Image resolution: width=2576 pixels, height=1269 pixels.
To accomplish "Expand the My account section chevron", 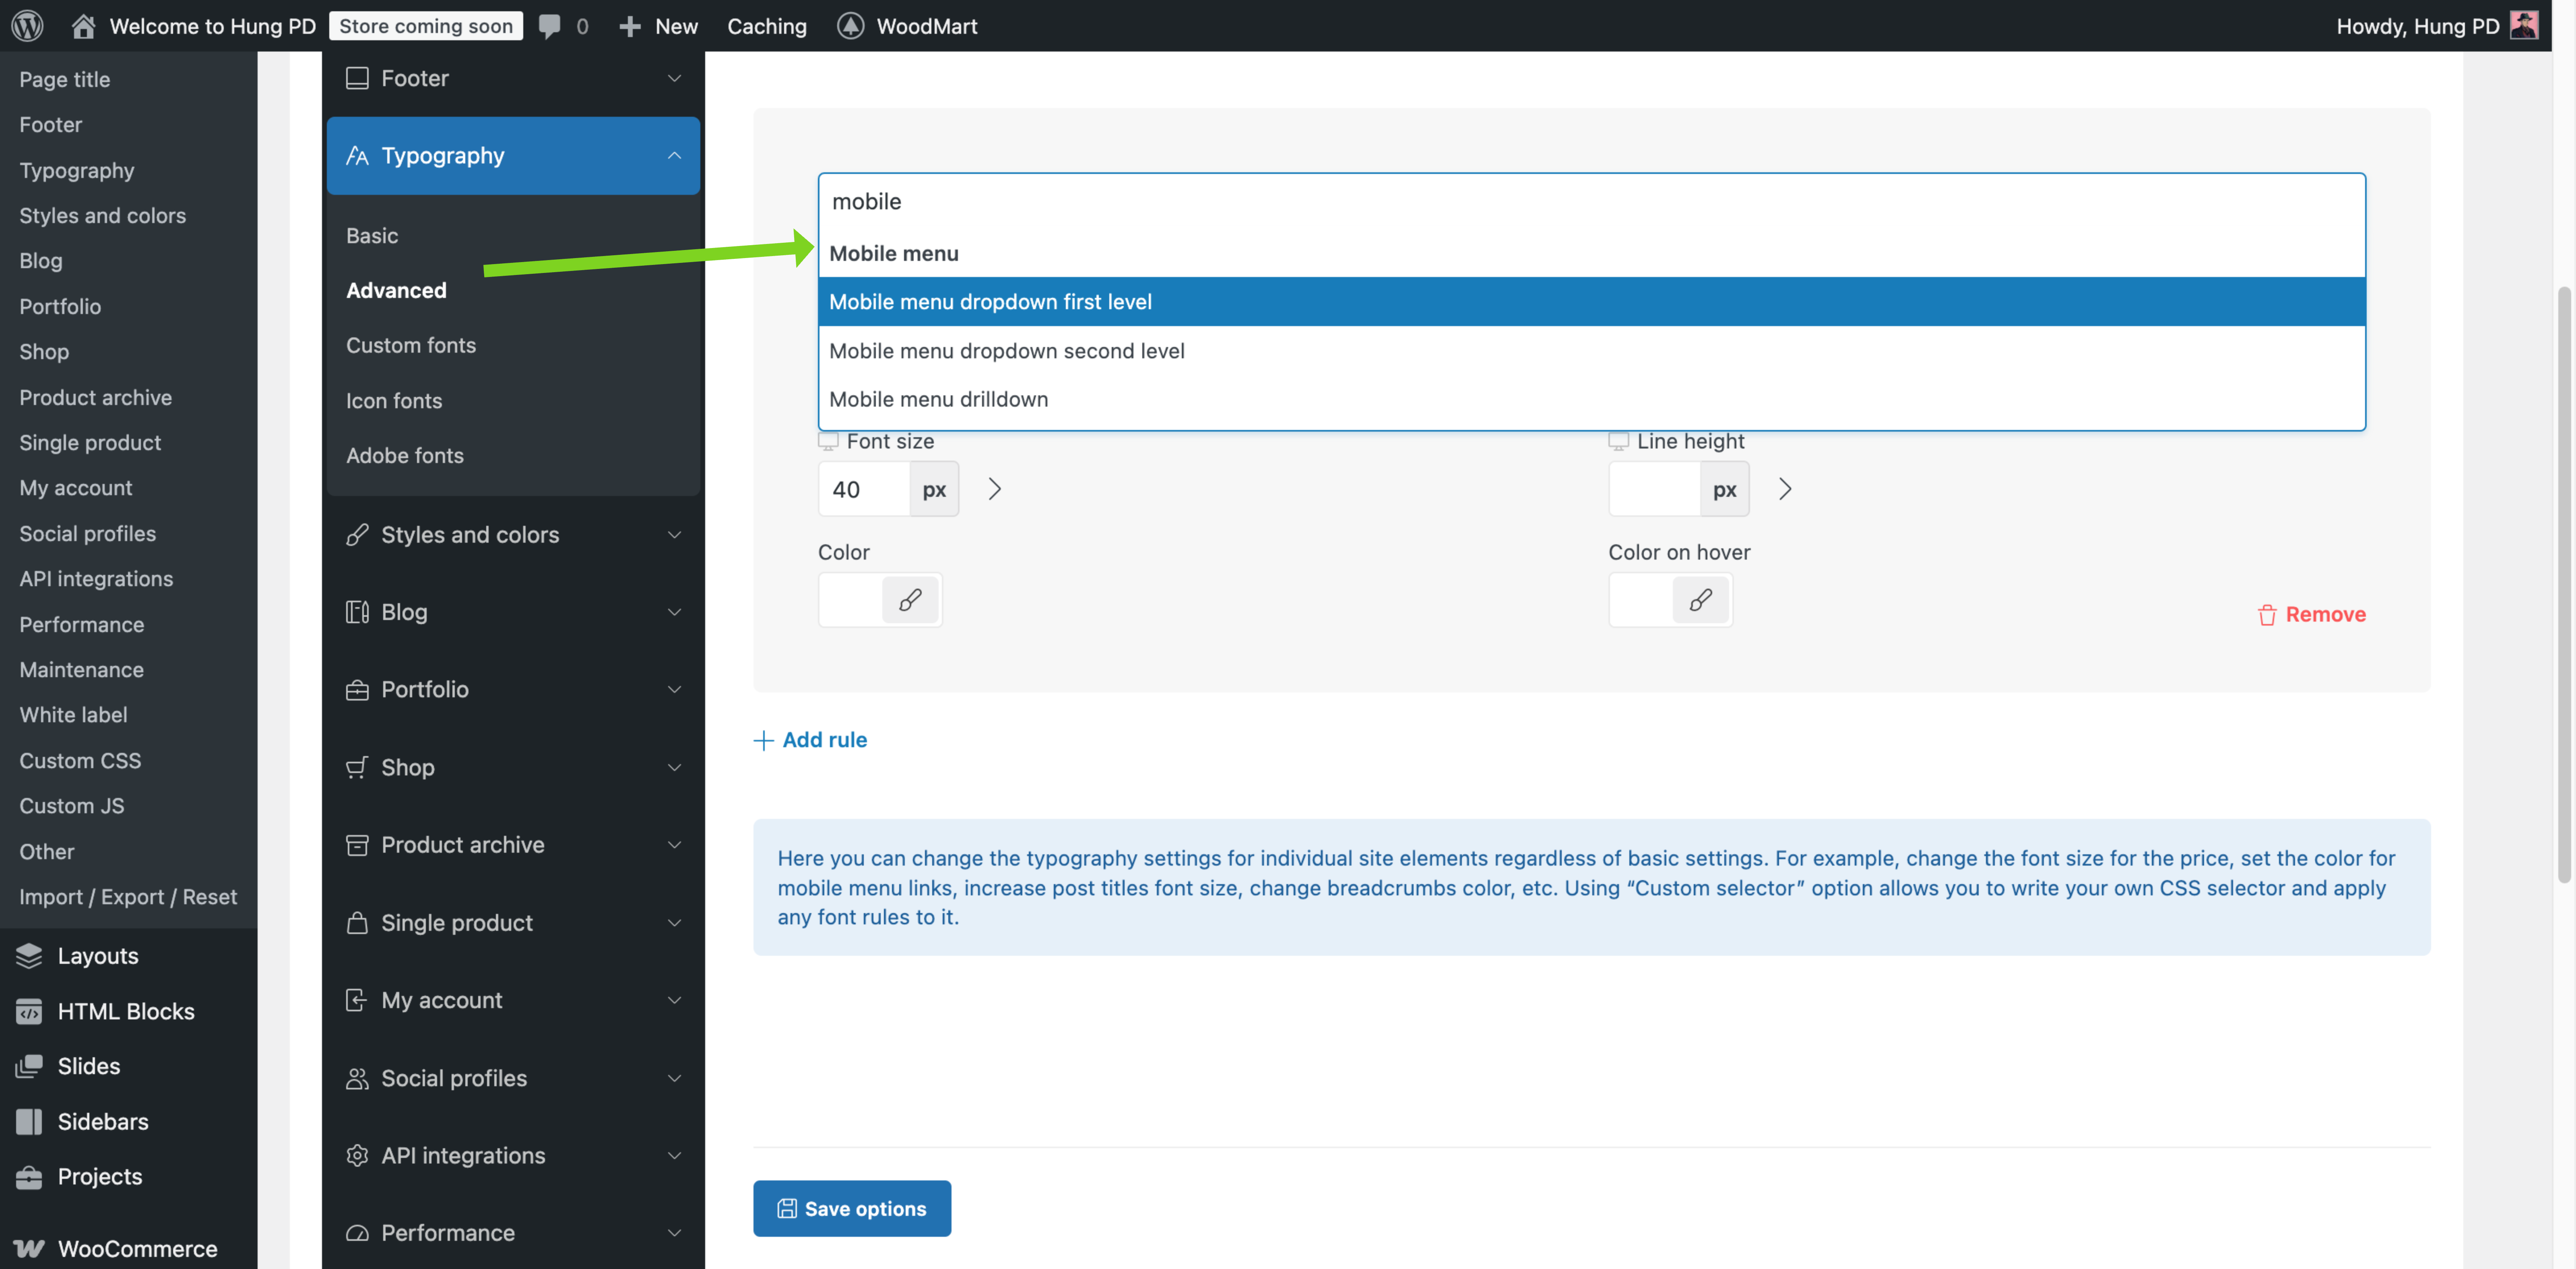I will 674,1000.
